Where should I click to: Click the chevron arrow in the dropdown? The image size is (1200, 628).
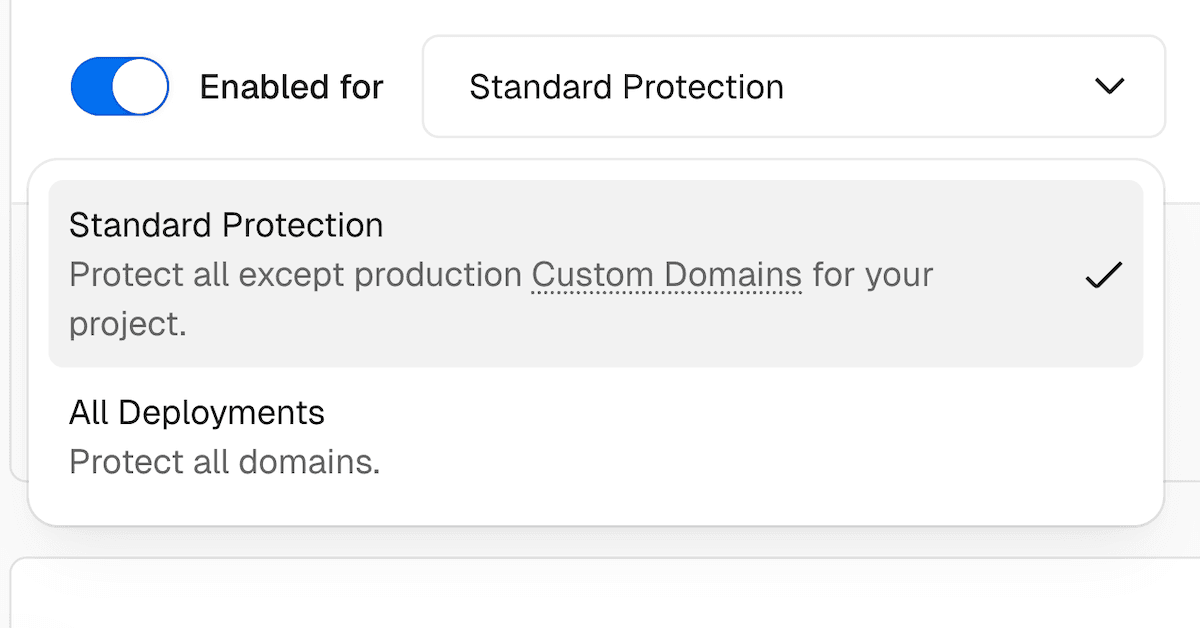tap(1110, 87)
